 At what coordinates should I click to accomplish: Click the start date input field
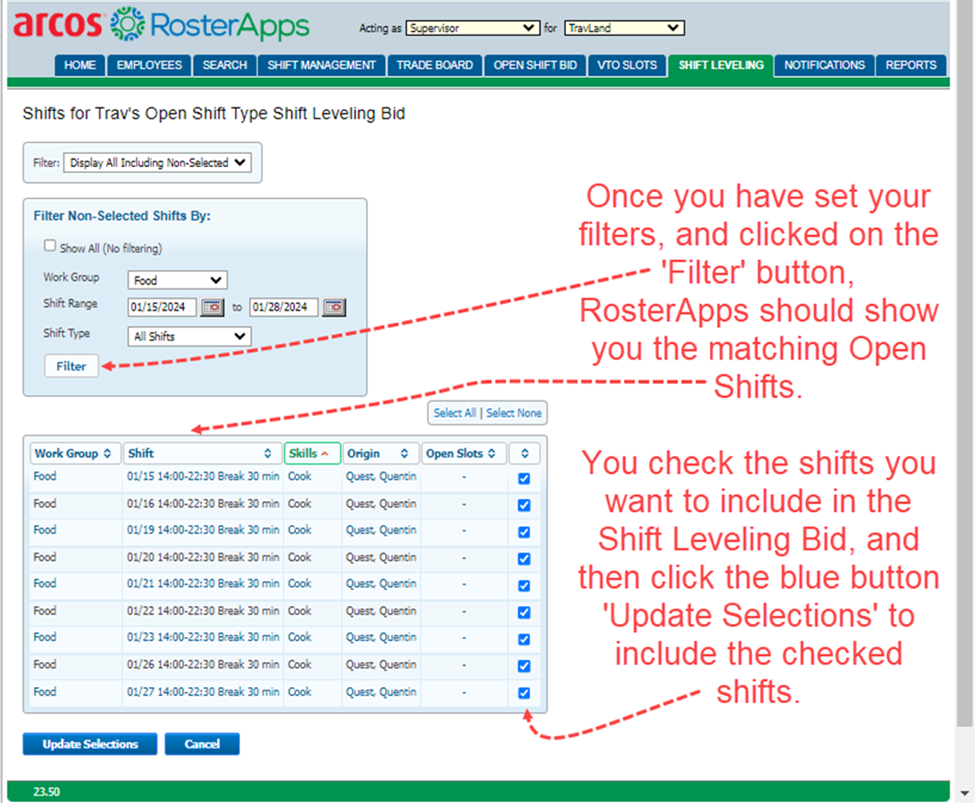(x=165, y=307)
